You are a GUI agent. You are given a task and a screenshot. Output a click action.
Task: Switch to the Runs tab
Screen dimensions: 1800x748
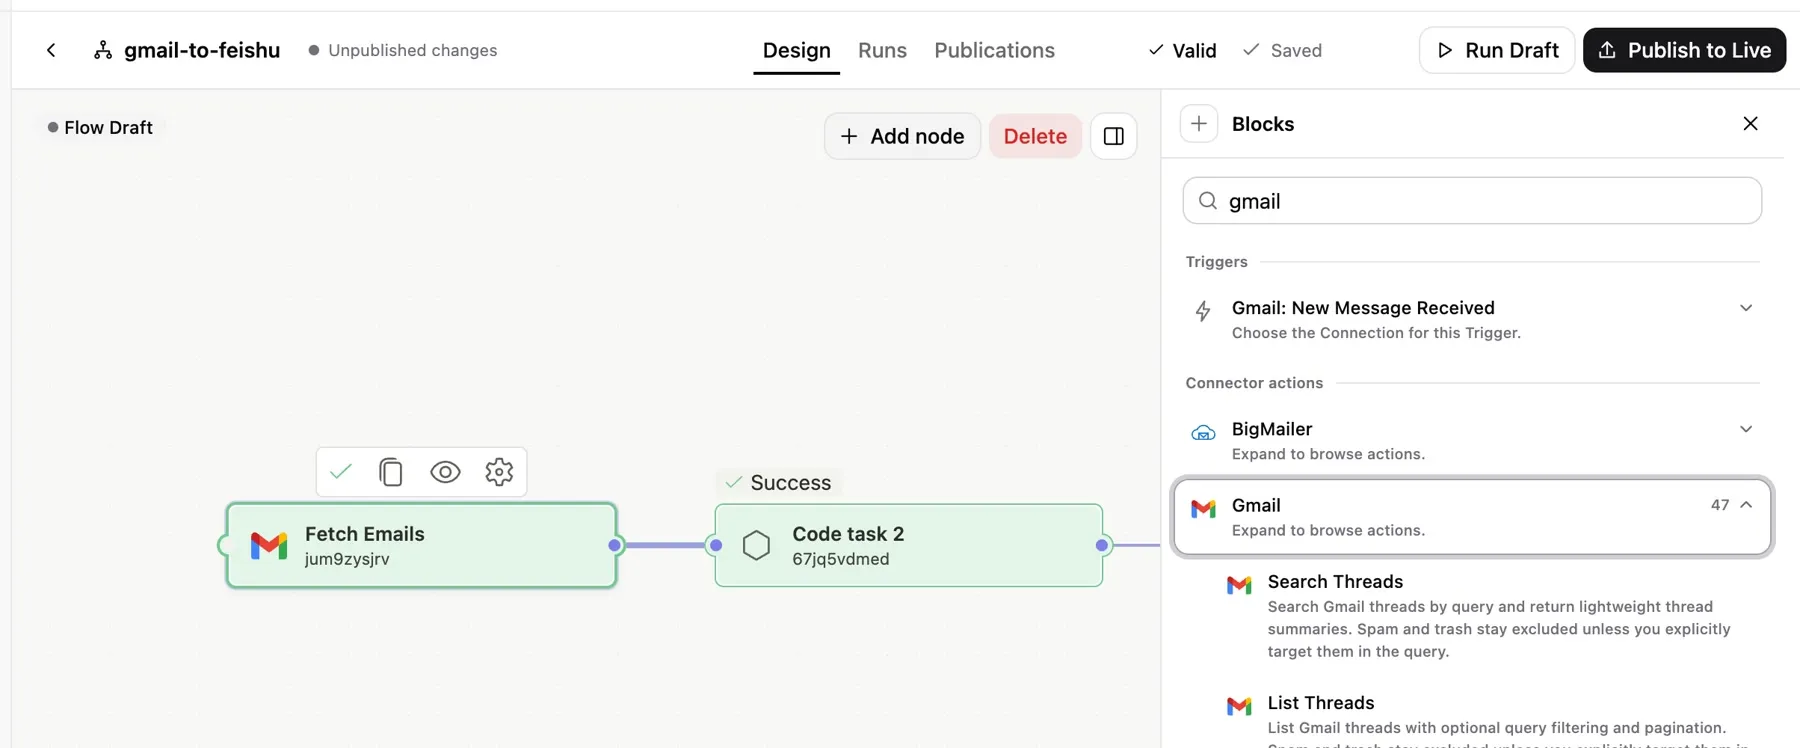tap(882, 50)
